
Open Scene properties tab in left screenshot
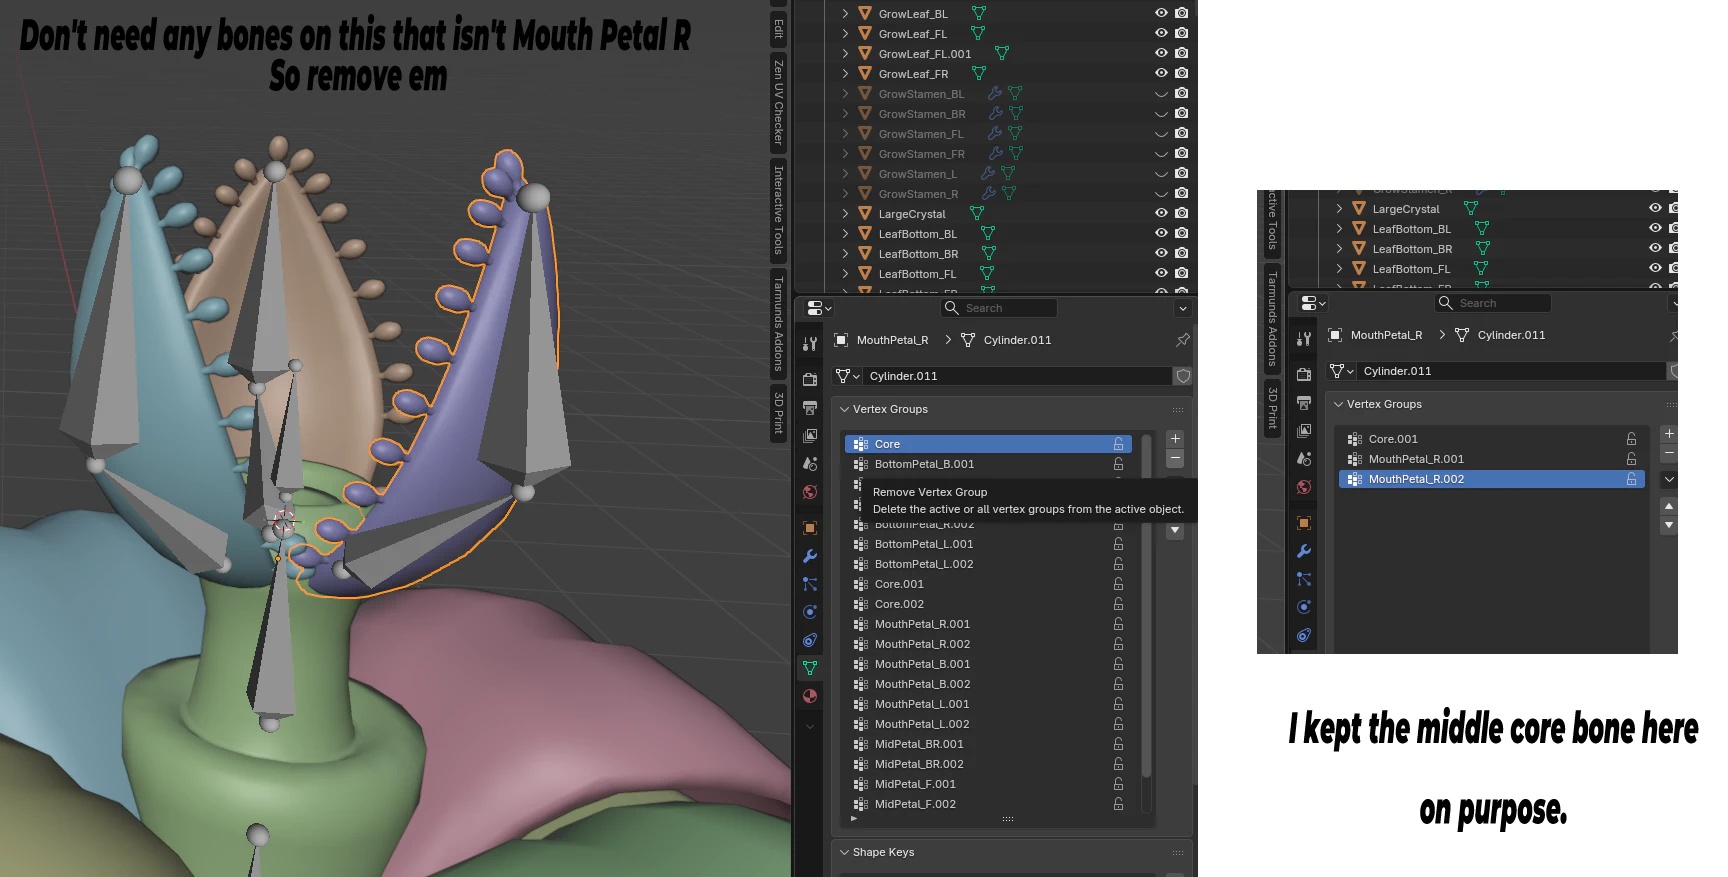point(810,463)
